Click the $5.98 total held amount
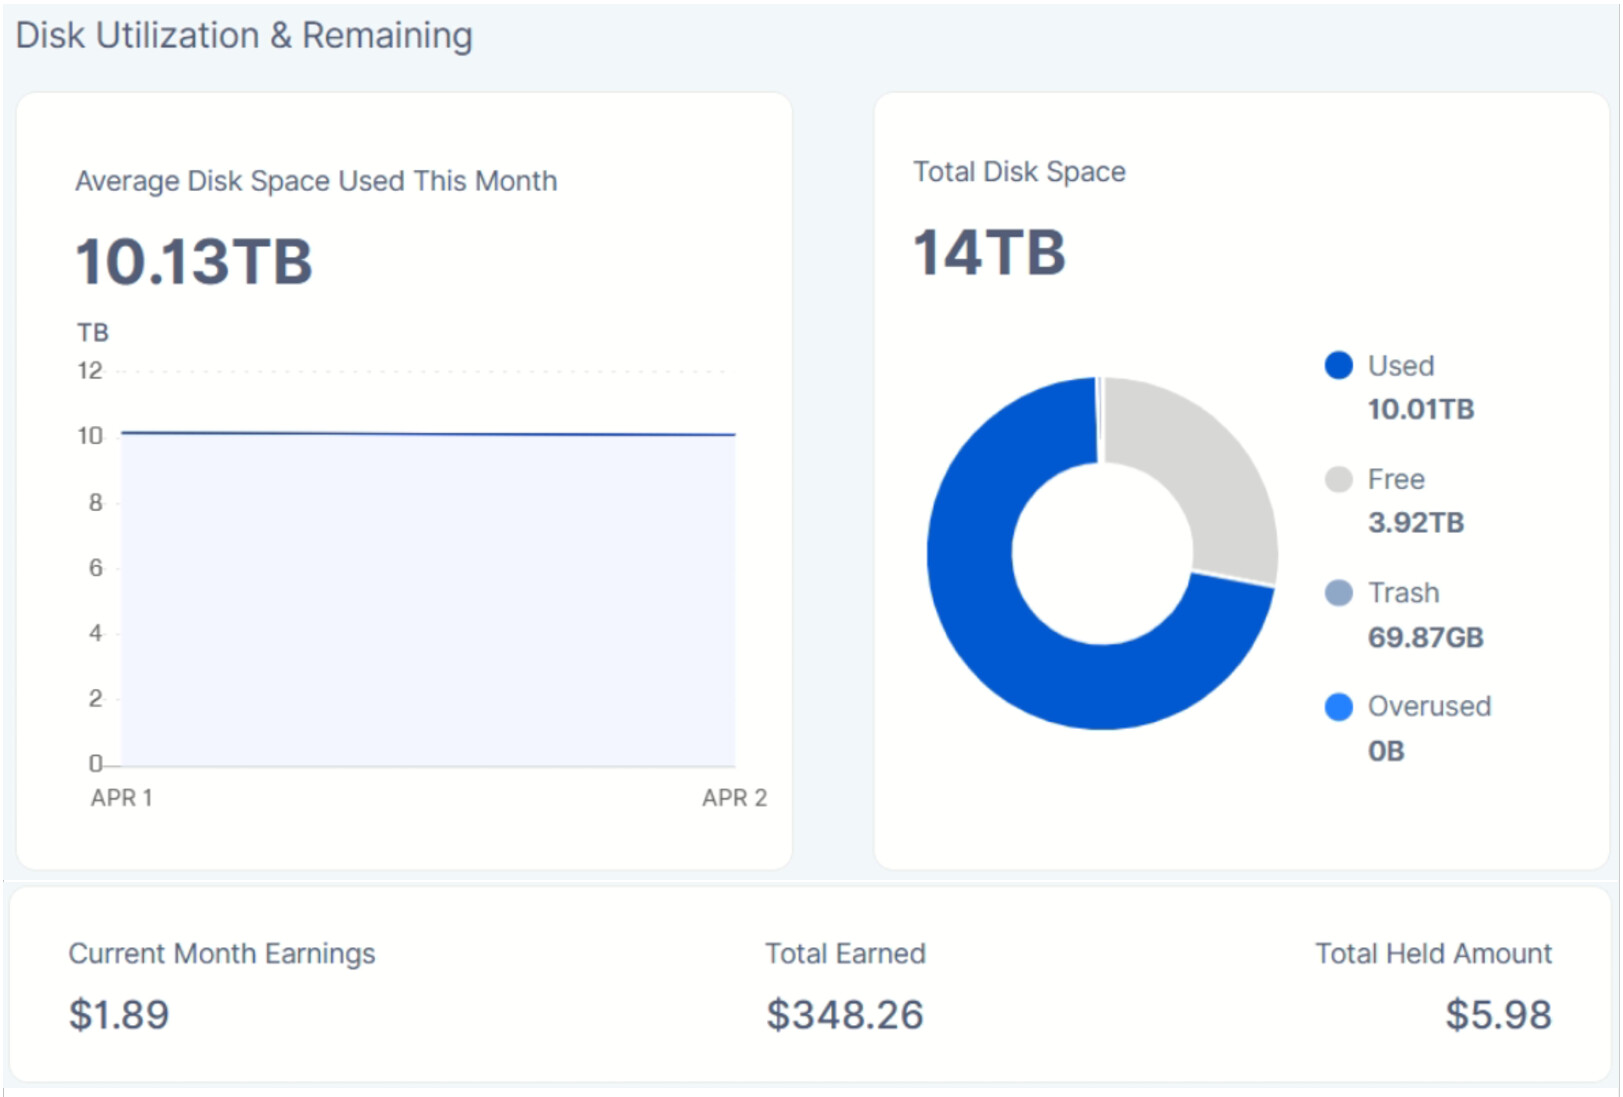Image resolution: width=1623 pixels, height=1097 pixels. [1498, 1015]
